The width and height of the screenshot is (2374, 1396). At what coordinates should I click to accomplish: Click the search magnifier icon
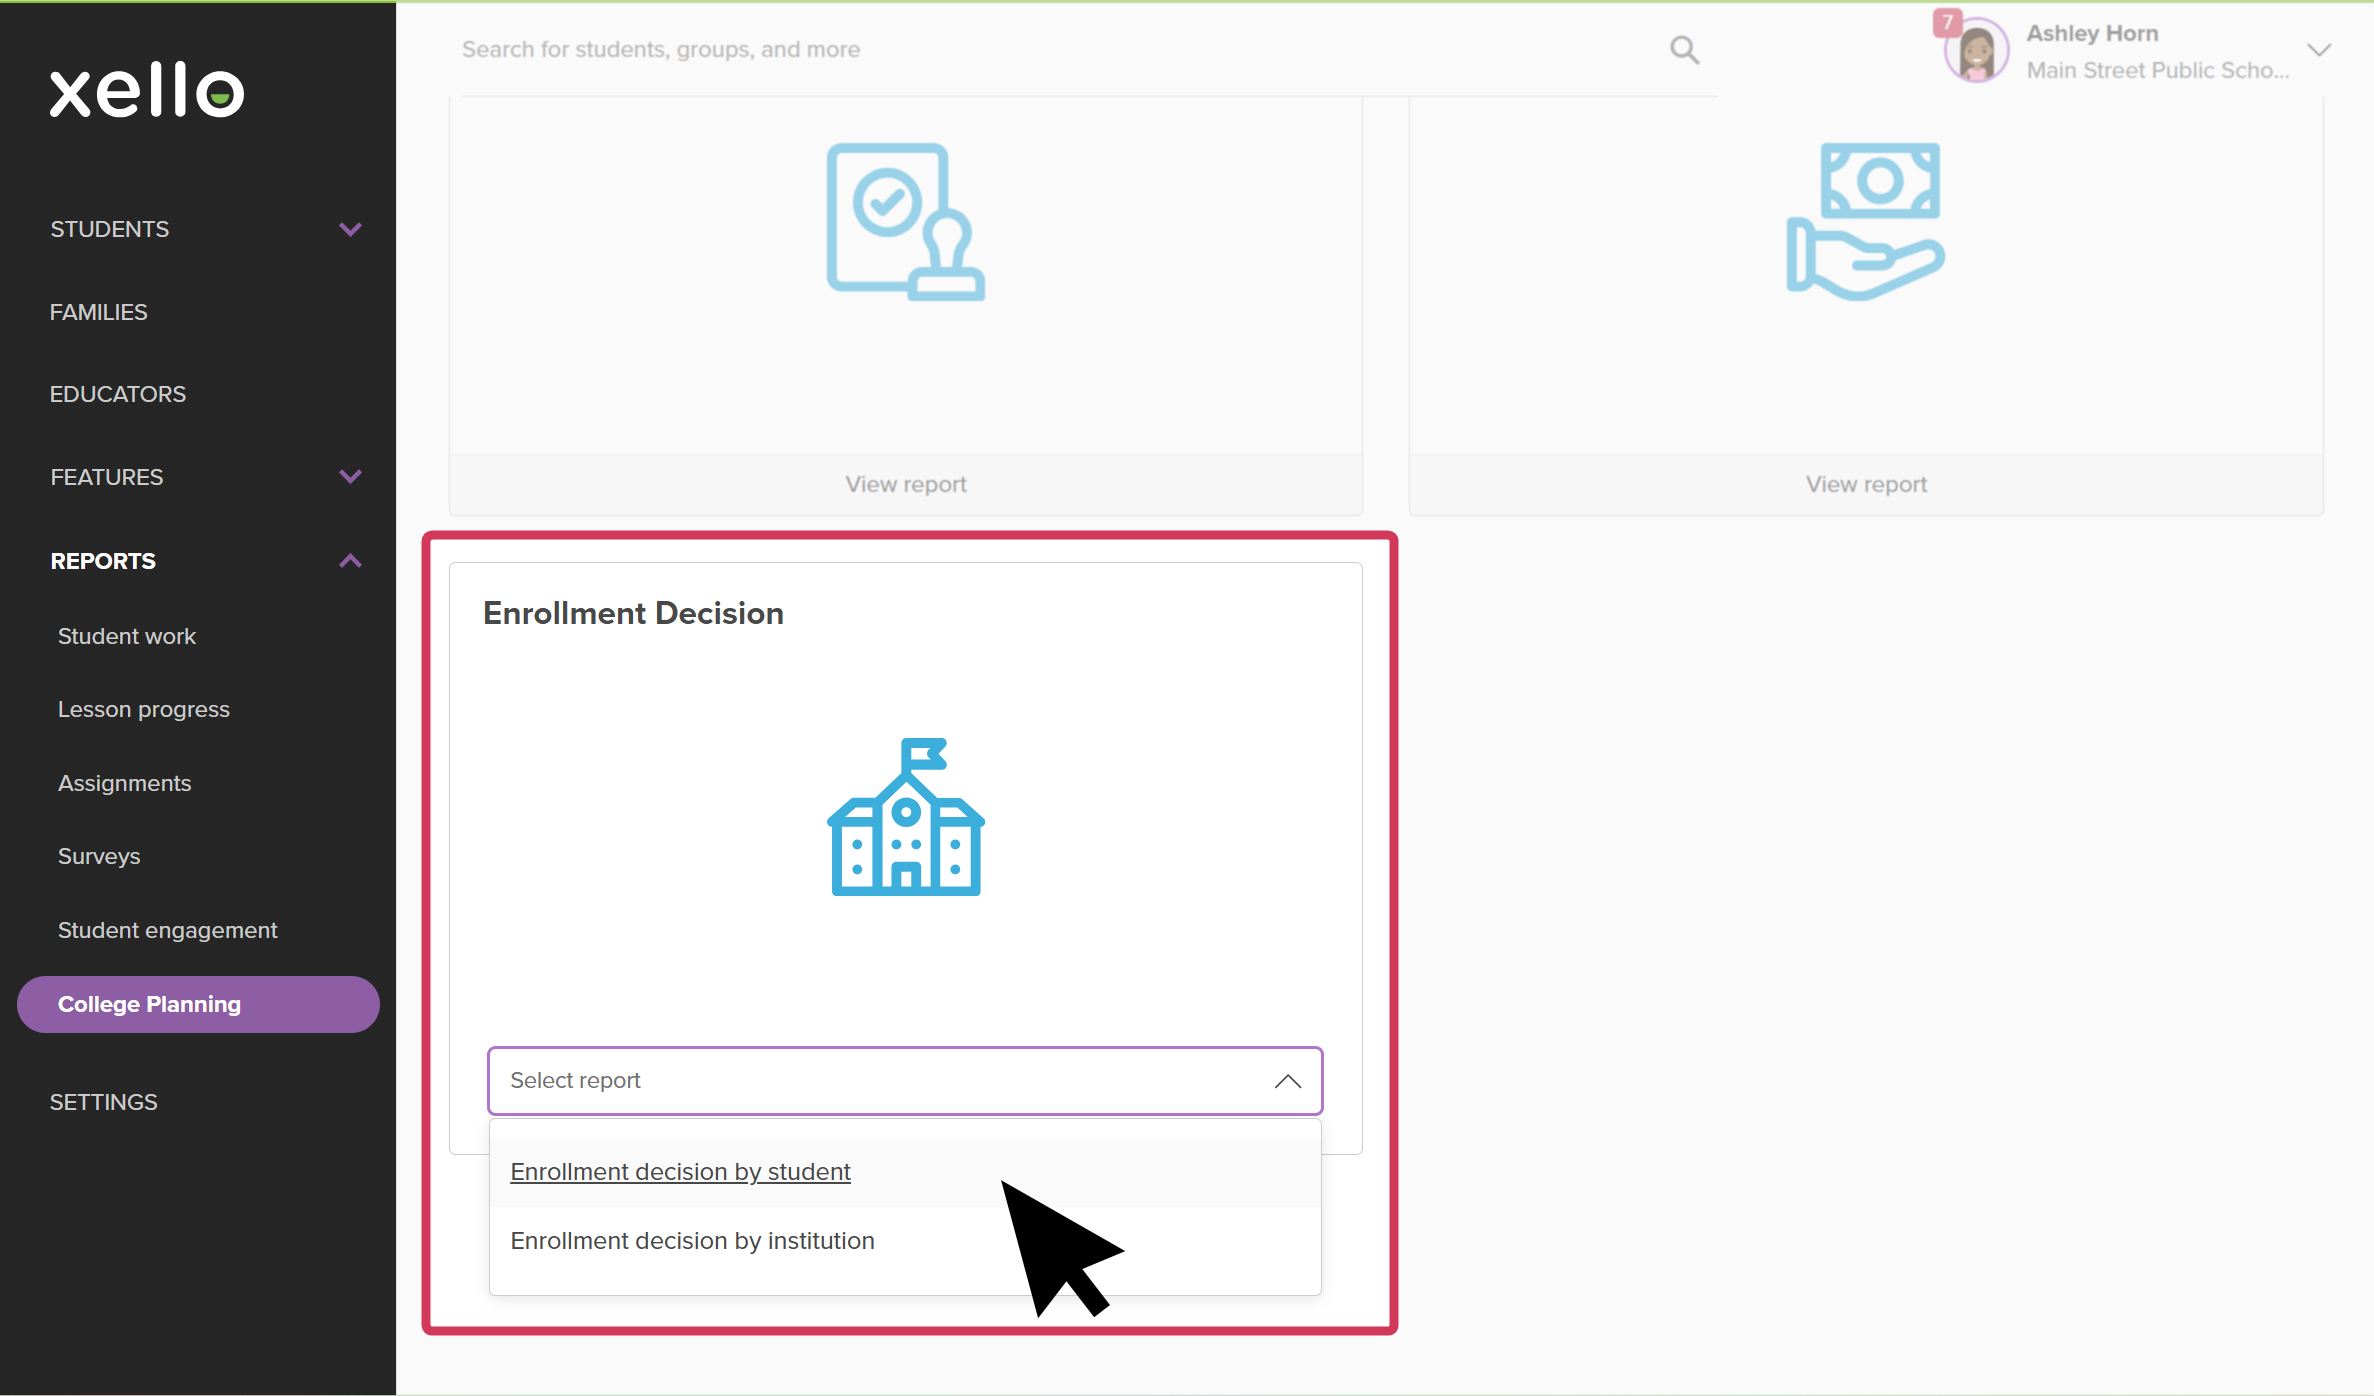1684,49
